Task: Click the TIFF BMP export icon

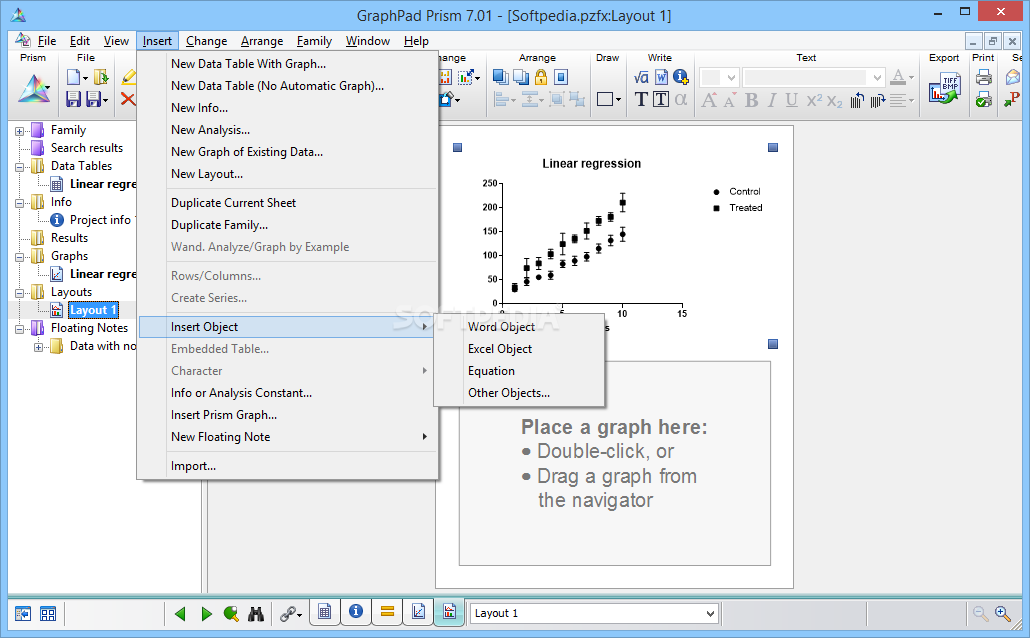Action: click(x=945, y=89)
